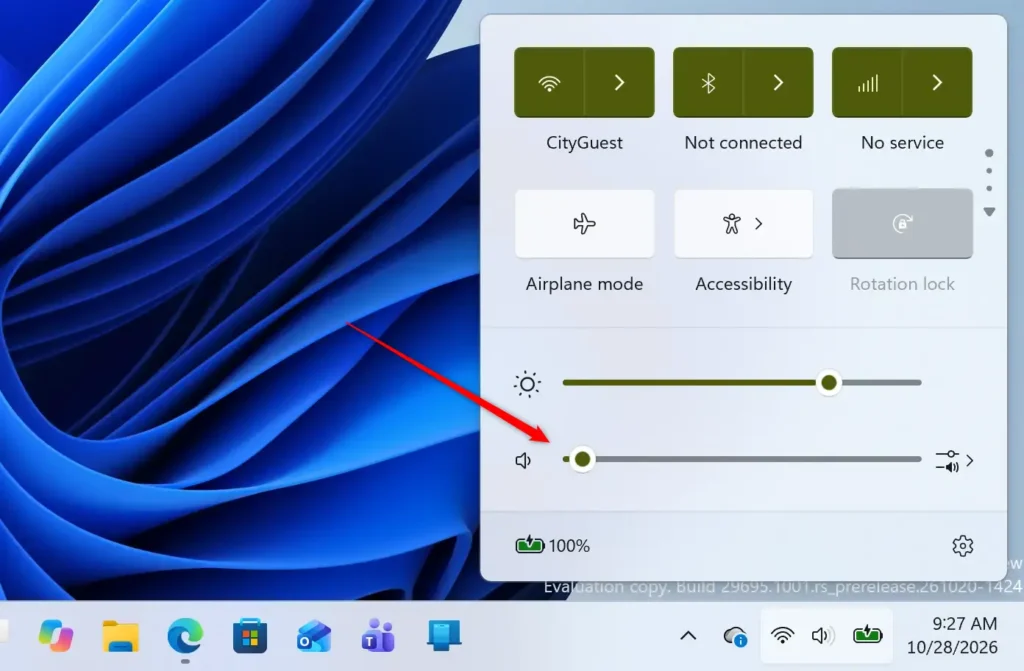
Task: Click the Wi-Fi icon in system tray
Action: [782, 635]
